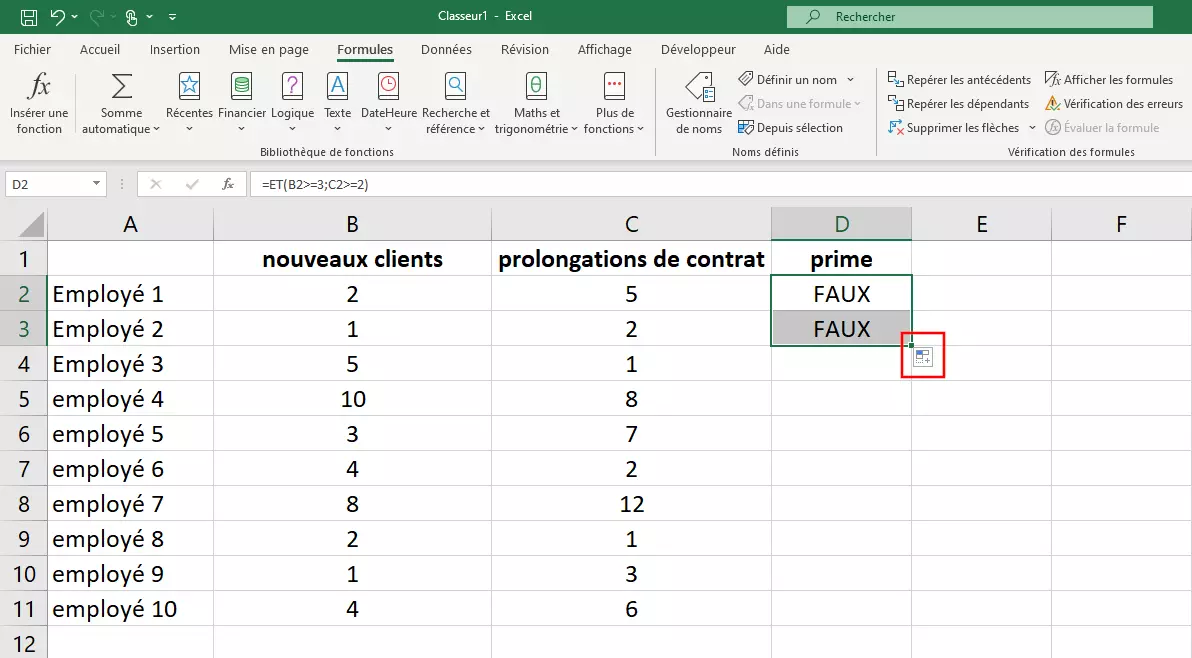1192x658 pixels.
Task: Select the cell 'Employé 3'
Action: tap(130, 364)
